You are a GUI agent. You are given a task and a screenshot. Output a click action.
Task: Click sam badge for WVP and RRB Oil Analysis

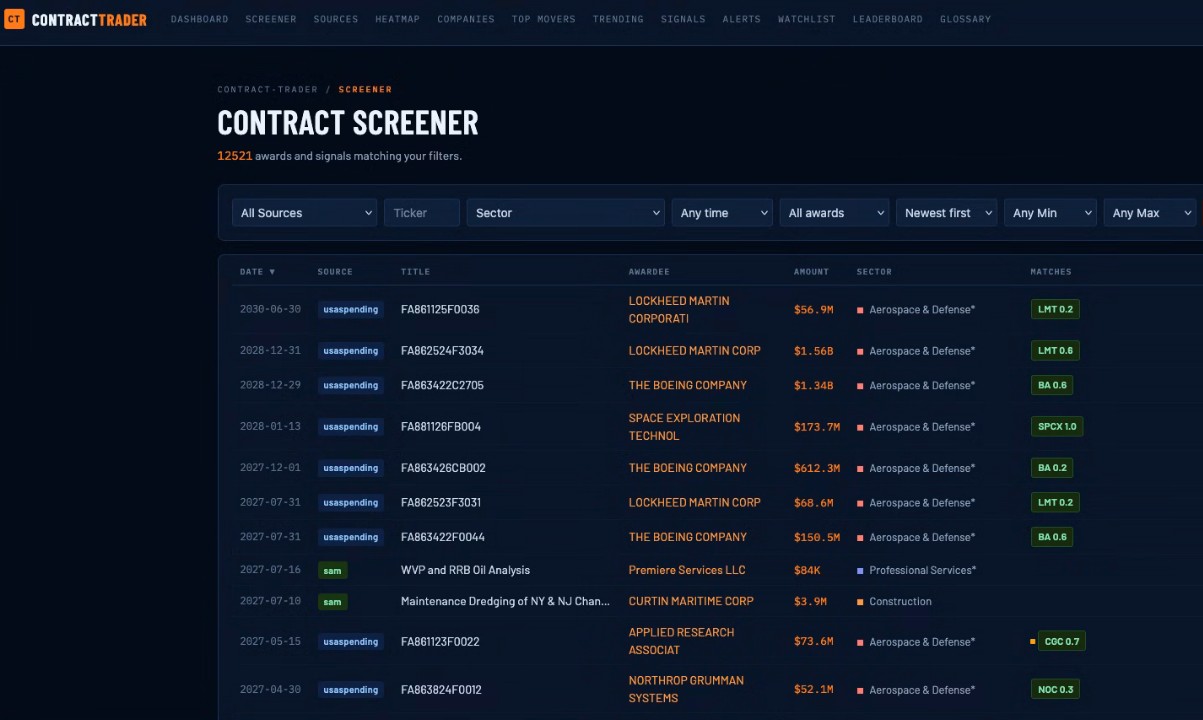pyautogui.click(x=332, y=571)
